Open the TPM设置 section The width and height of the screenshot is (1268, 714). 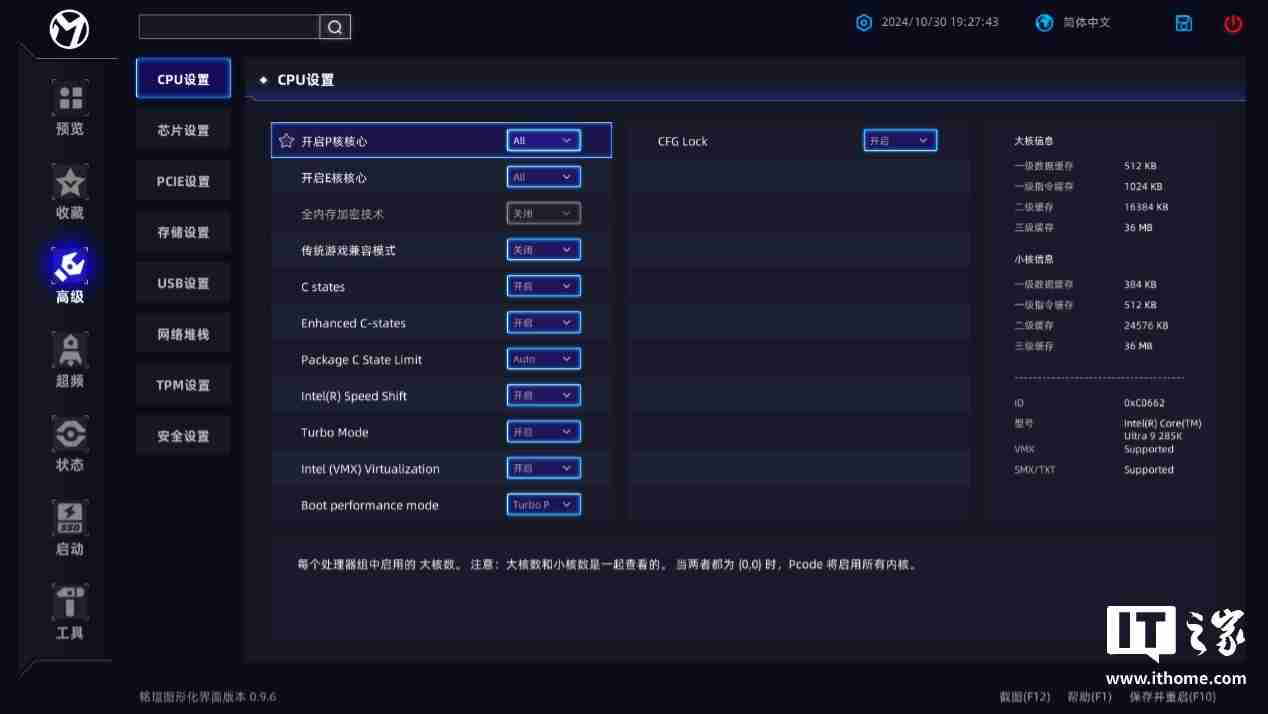(183, 384)
